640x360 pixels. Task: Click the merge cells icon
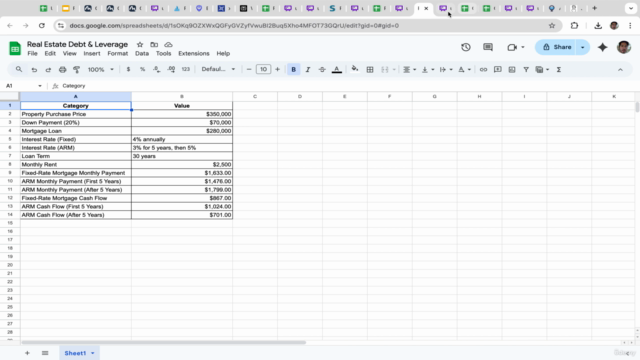click(x=384, y=70)
